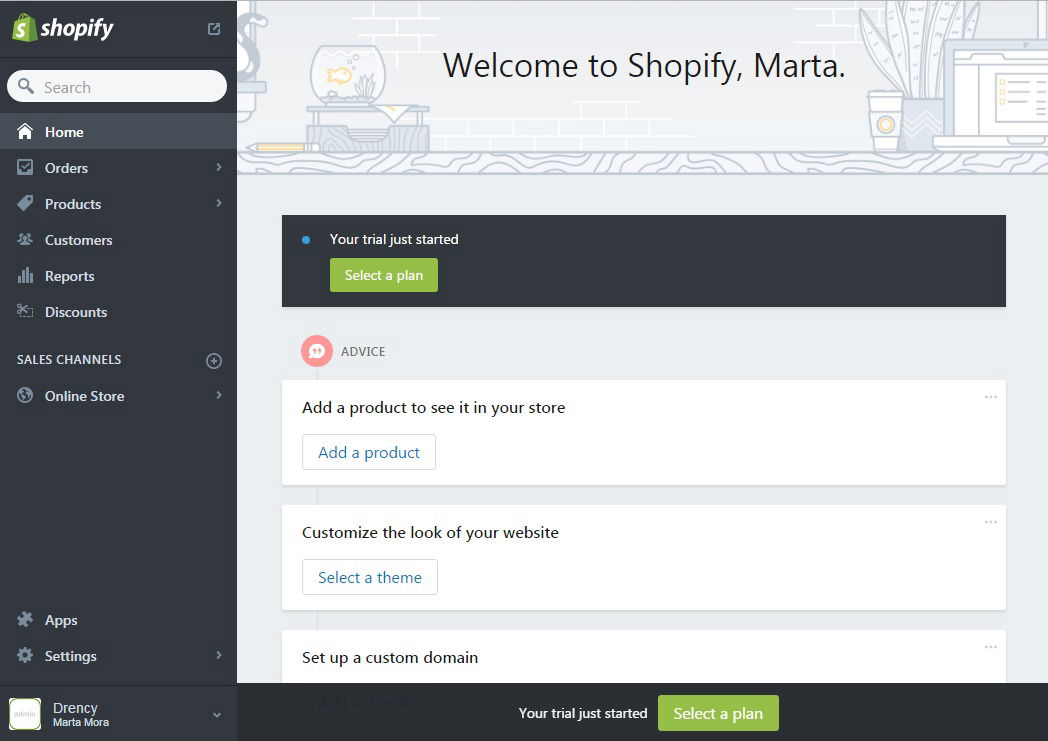The height and width of the screenshot is (741, 1048).
Task: Open Settings in the sidebar
Action: [118, 656]
